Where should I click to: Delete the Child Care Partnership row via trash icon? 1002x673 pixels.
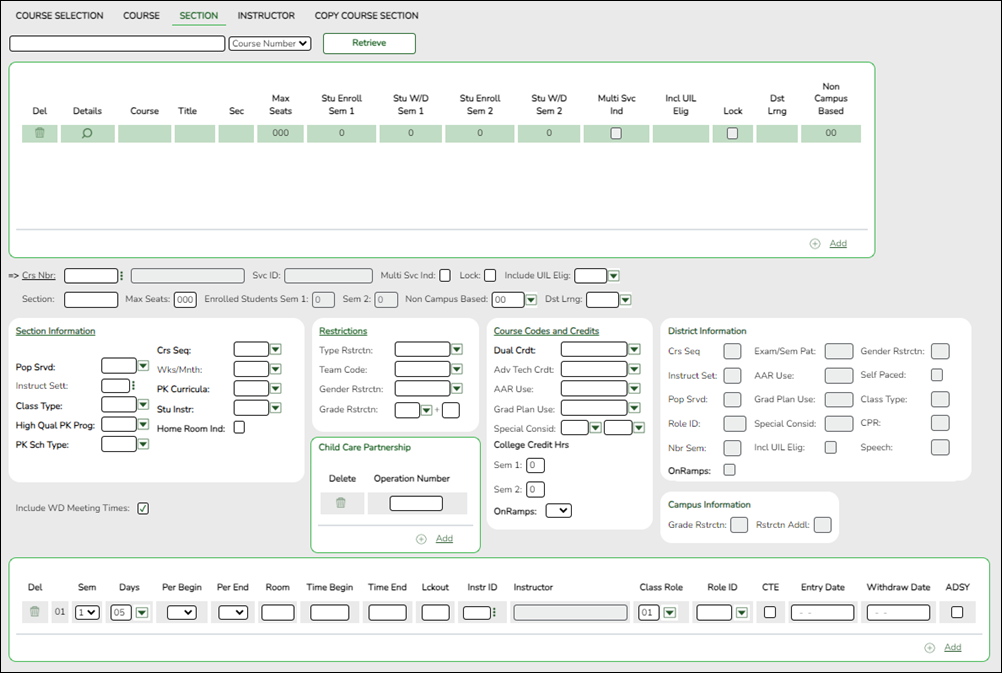tap(341, 503)
